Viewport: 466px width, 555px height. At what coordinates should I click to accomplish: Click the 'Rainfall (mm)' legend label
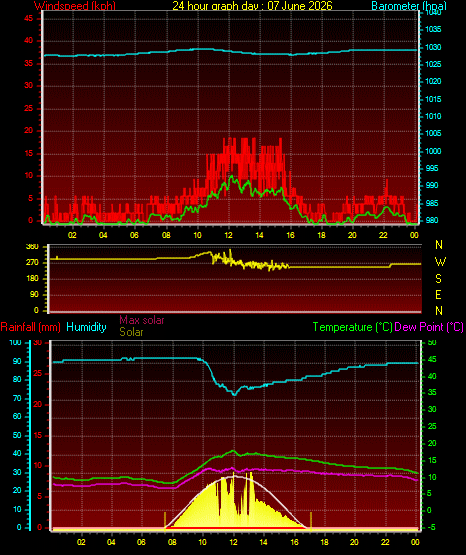point(30,327)
